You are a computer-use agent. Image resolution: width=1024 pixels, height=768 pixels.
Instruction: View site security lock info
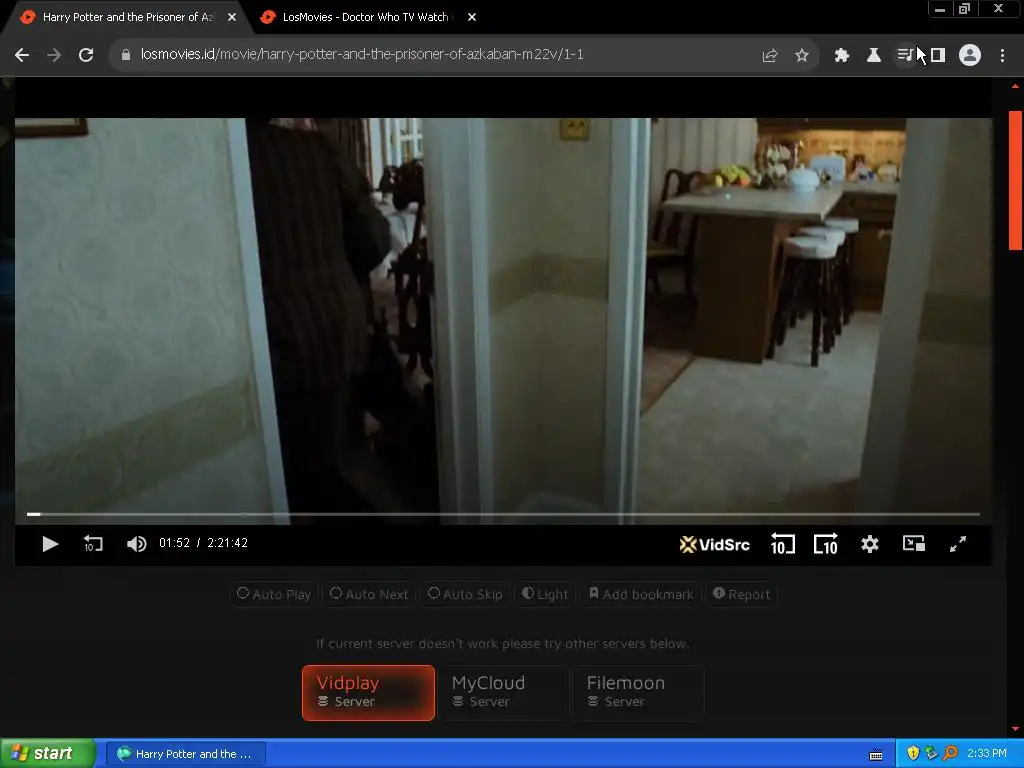click(x=126, y=55)
